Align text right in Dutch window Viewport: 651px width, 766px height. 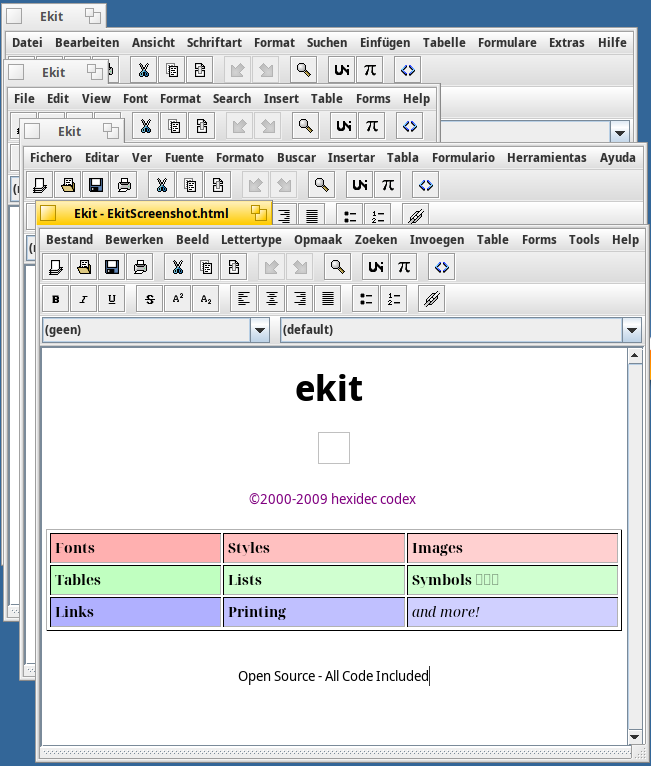click(300, 299)
